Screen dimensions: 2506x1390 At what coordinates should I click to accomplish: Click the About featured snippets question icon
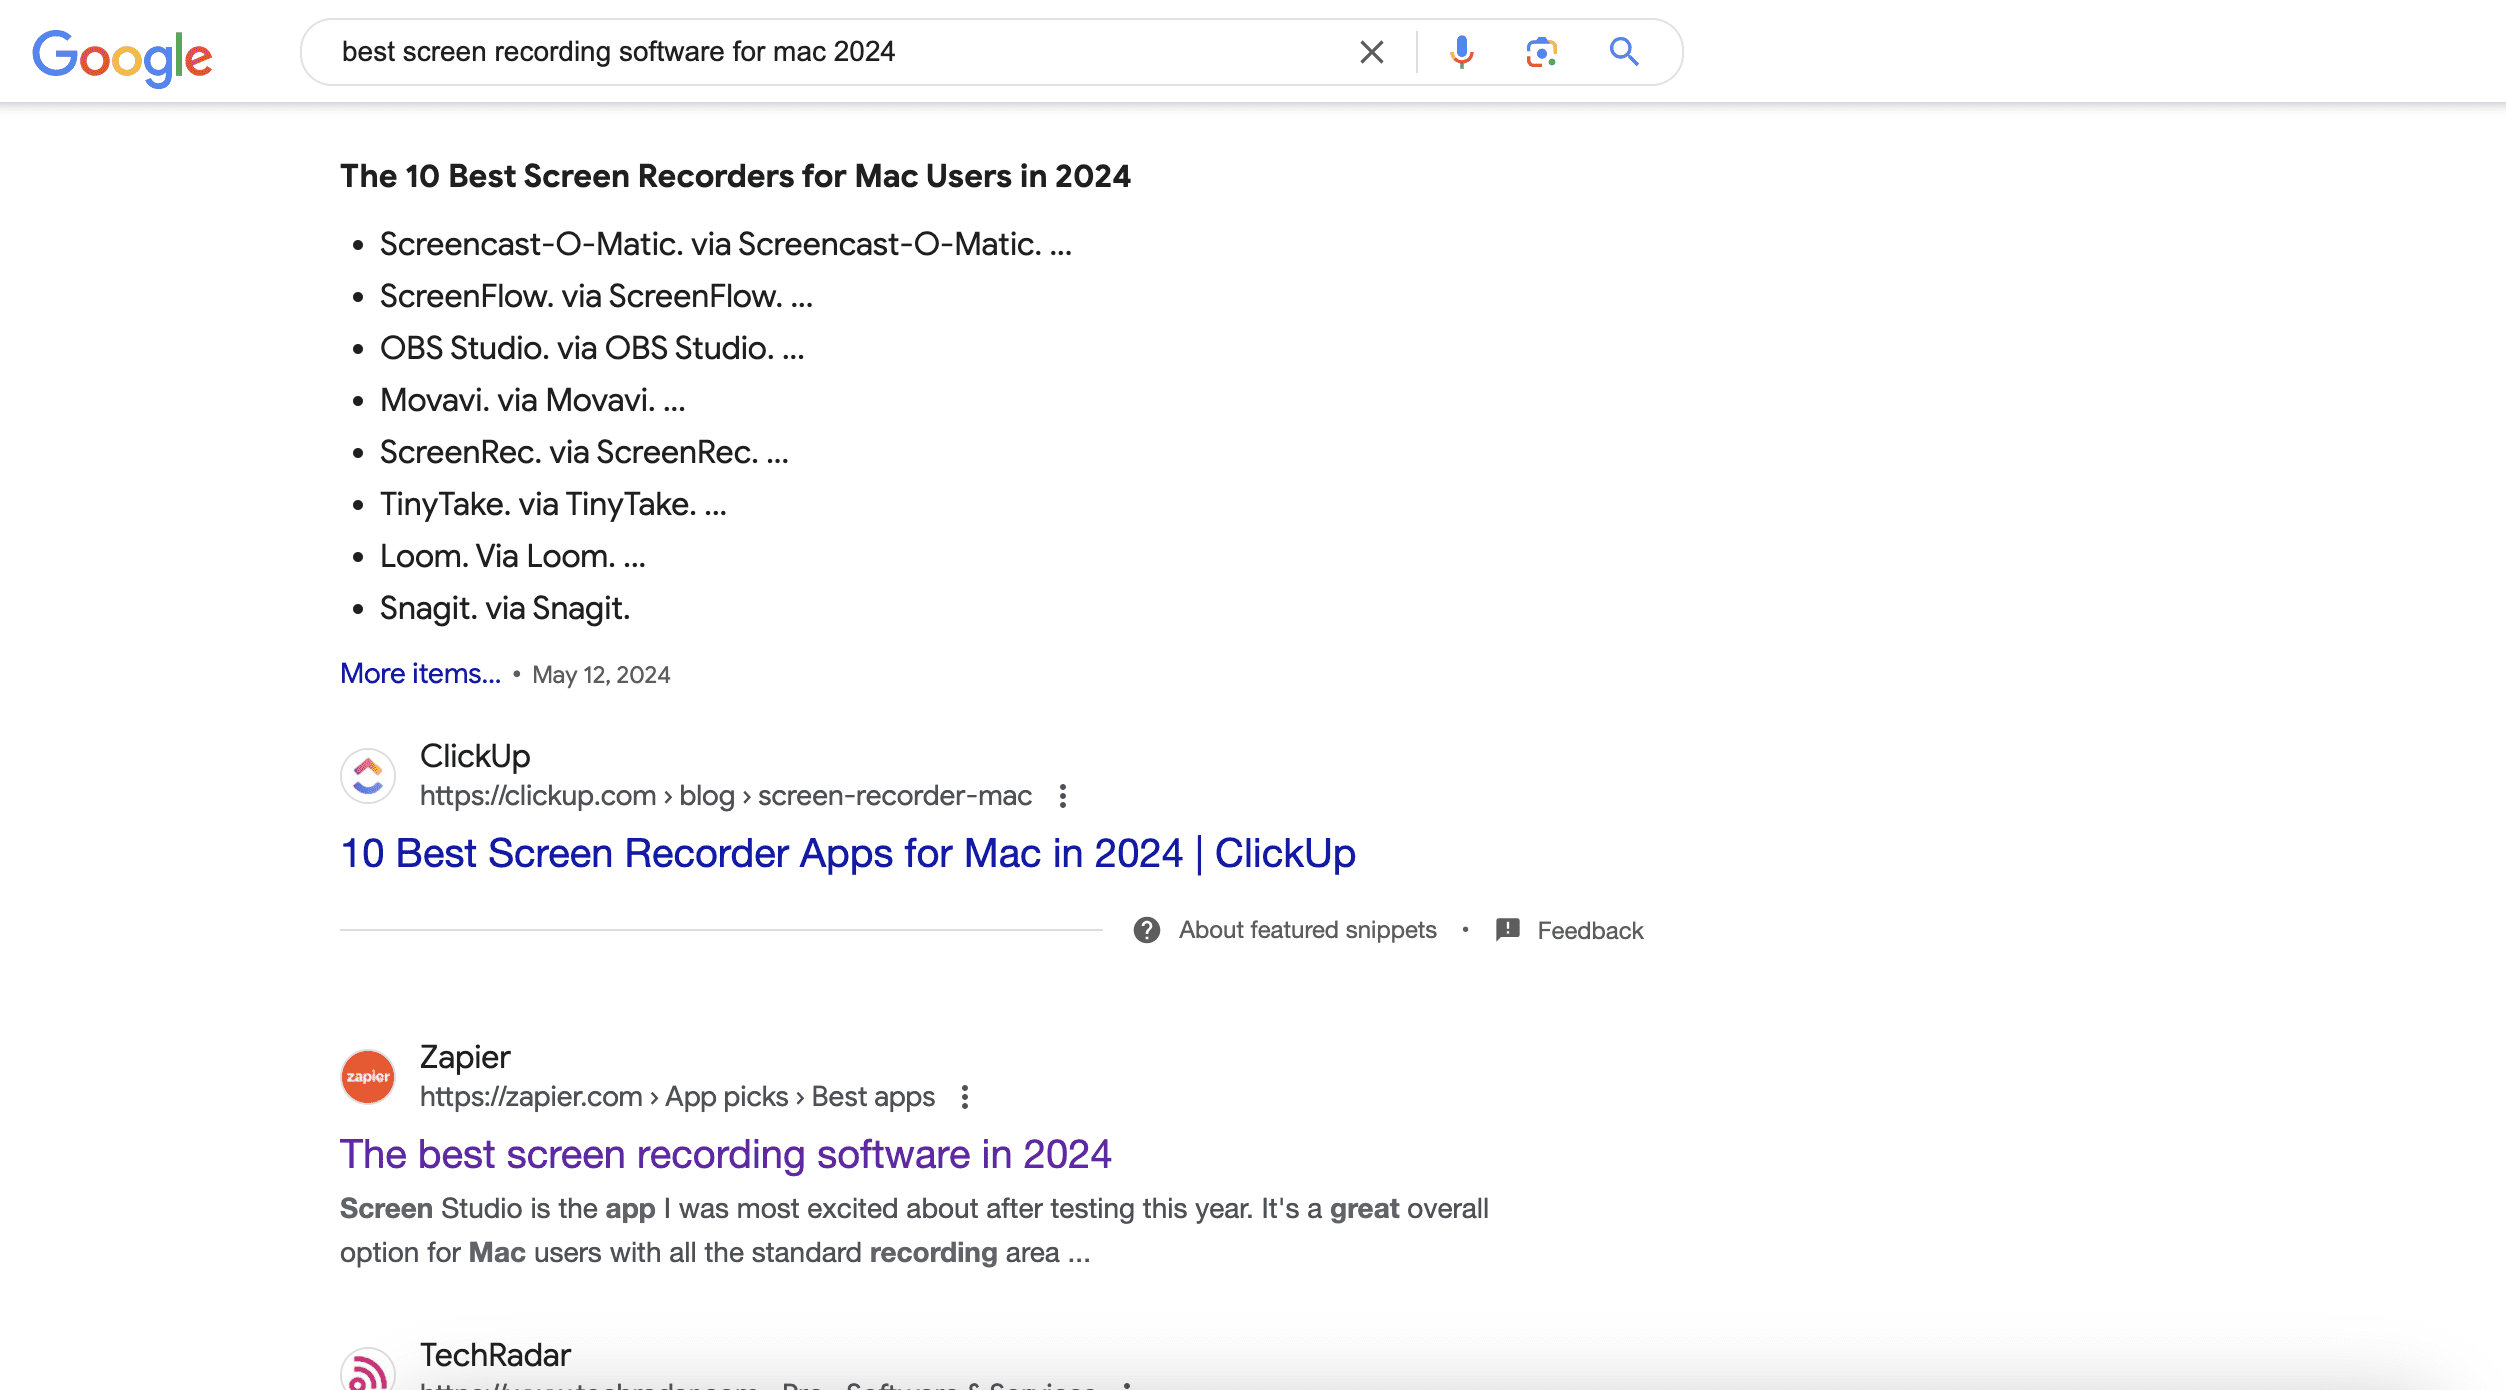[x=1147, y=930]
